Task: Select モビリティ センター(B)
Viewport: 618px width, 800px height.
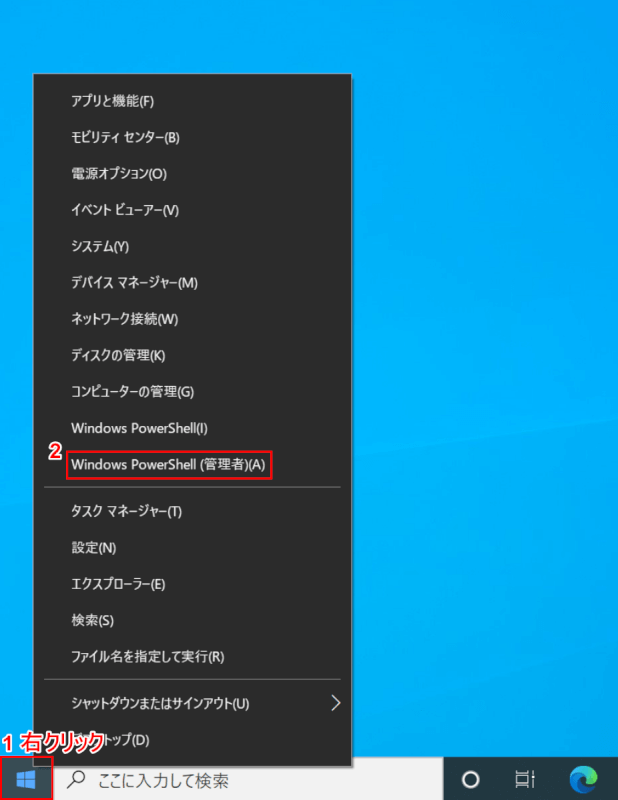Action: [192, 137]
